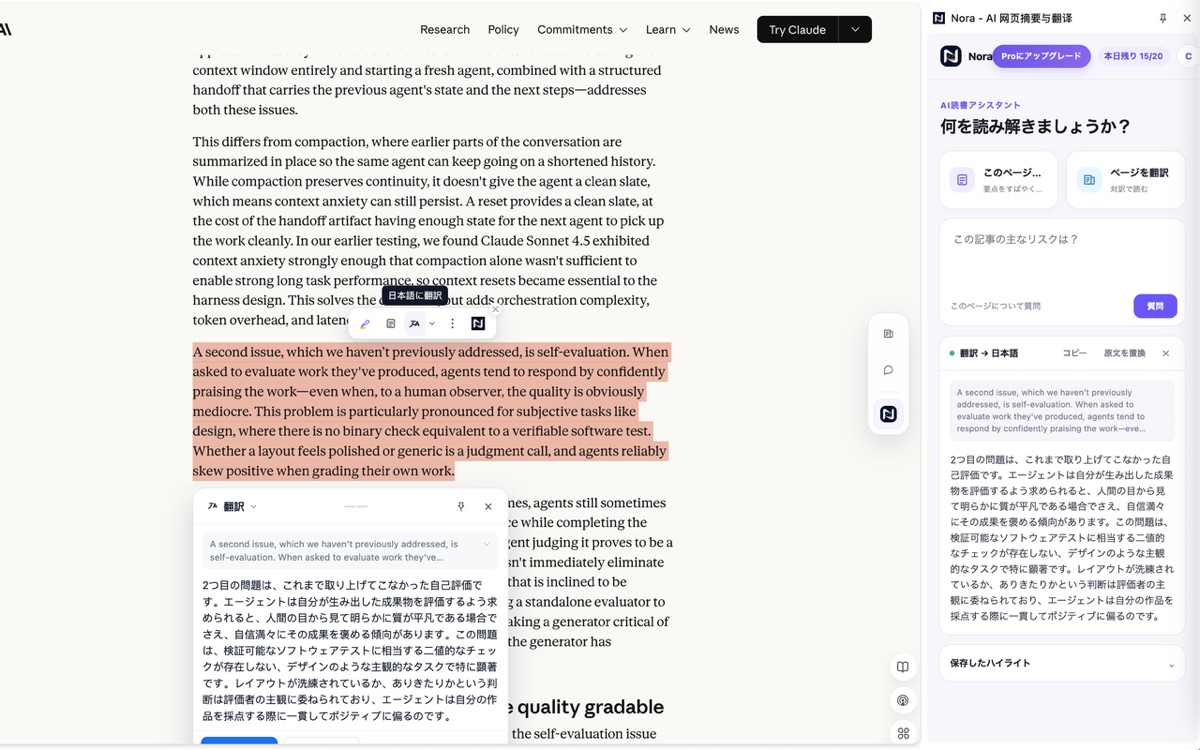Click Nora logo button in floating side widget
The width and height of the screenshot is (1200, 750).
(x=888, y=414)
